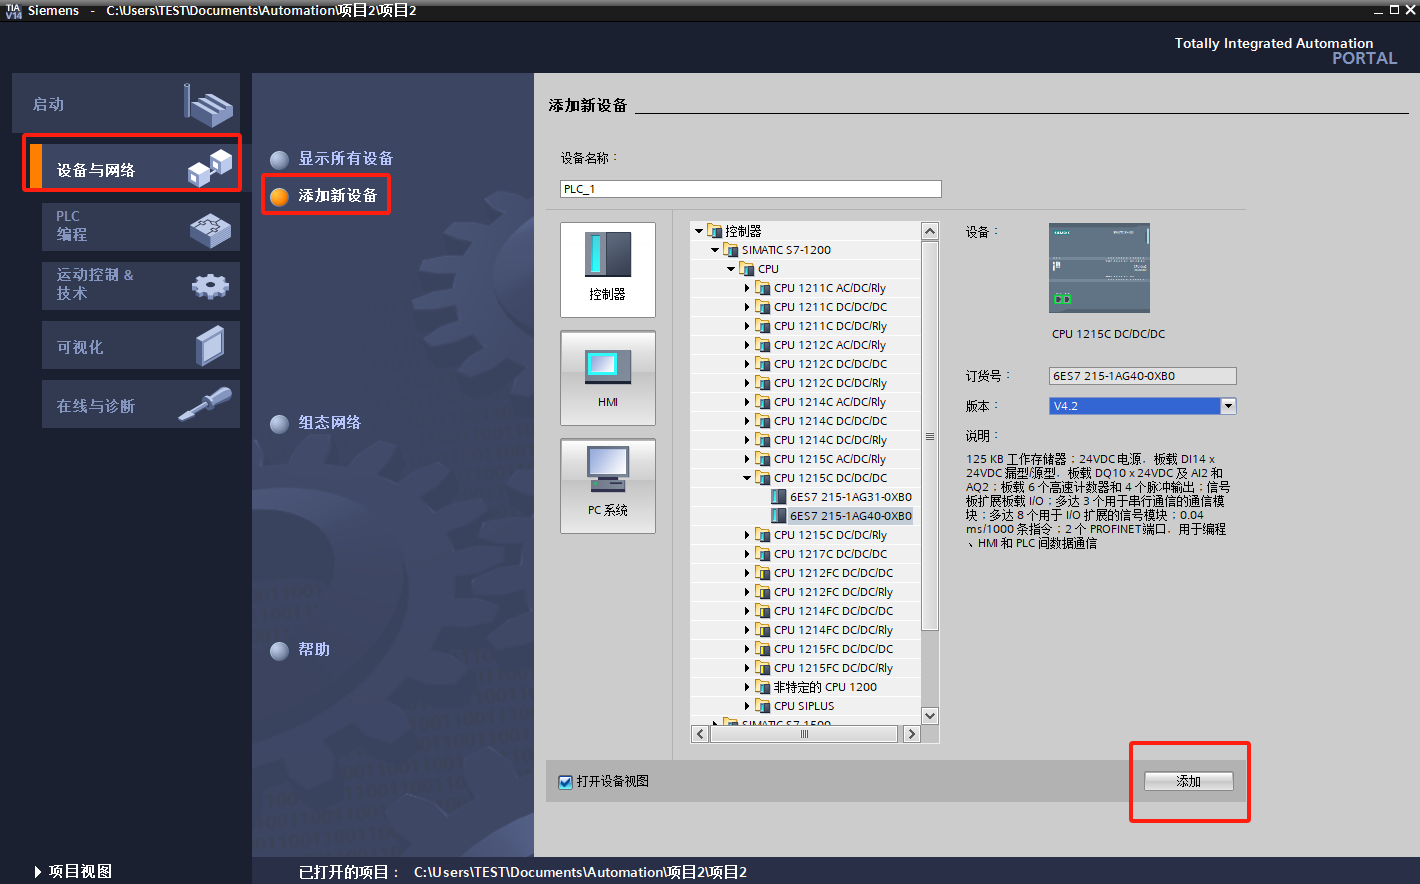This screenshot has height=884, width=1420.
Task: Select the 设备与网络 portal cubes icon
Action: tap(210, 167)
